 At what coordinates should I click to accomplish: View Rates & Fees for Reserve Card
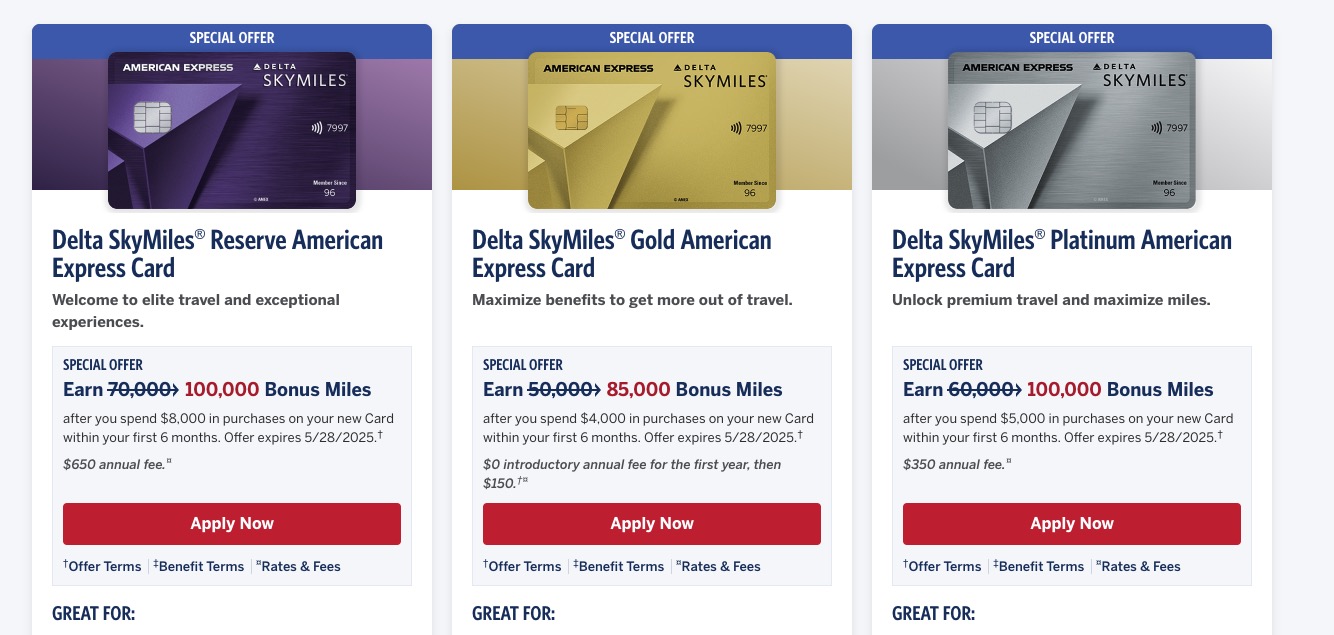[300, 566]
